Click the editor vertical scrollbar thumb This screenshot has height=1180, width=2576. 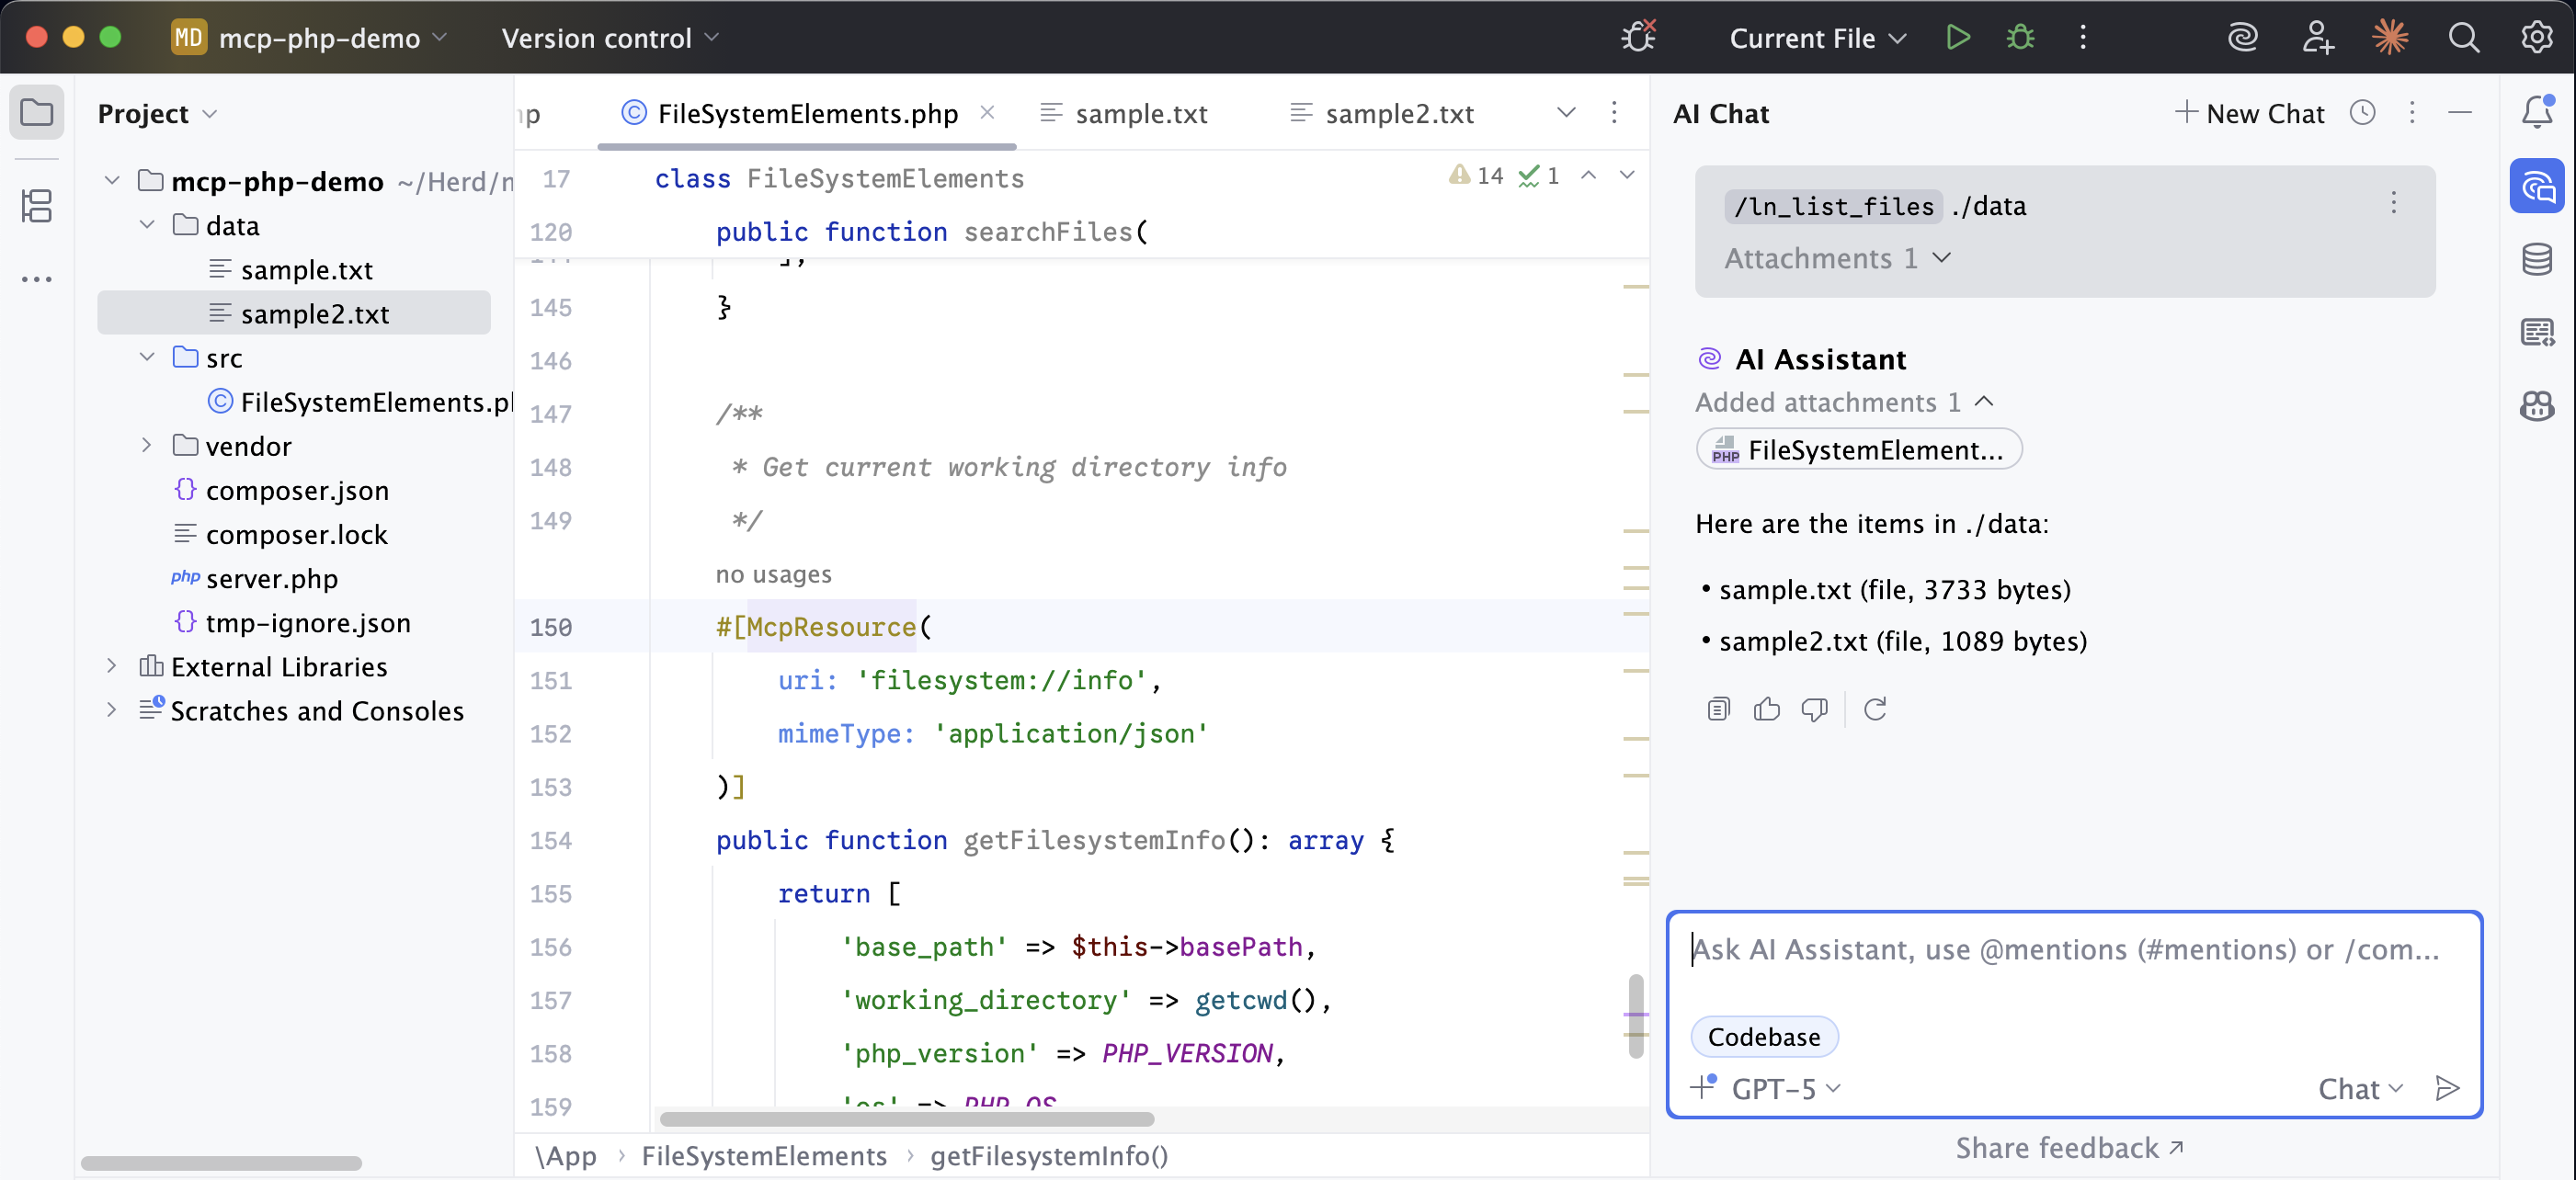(1635, 1015)
